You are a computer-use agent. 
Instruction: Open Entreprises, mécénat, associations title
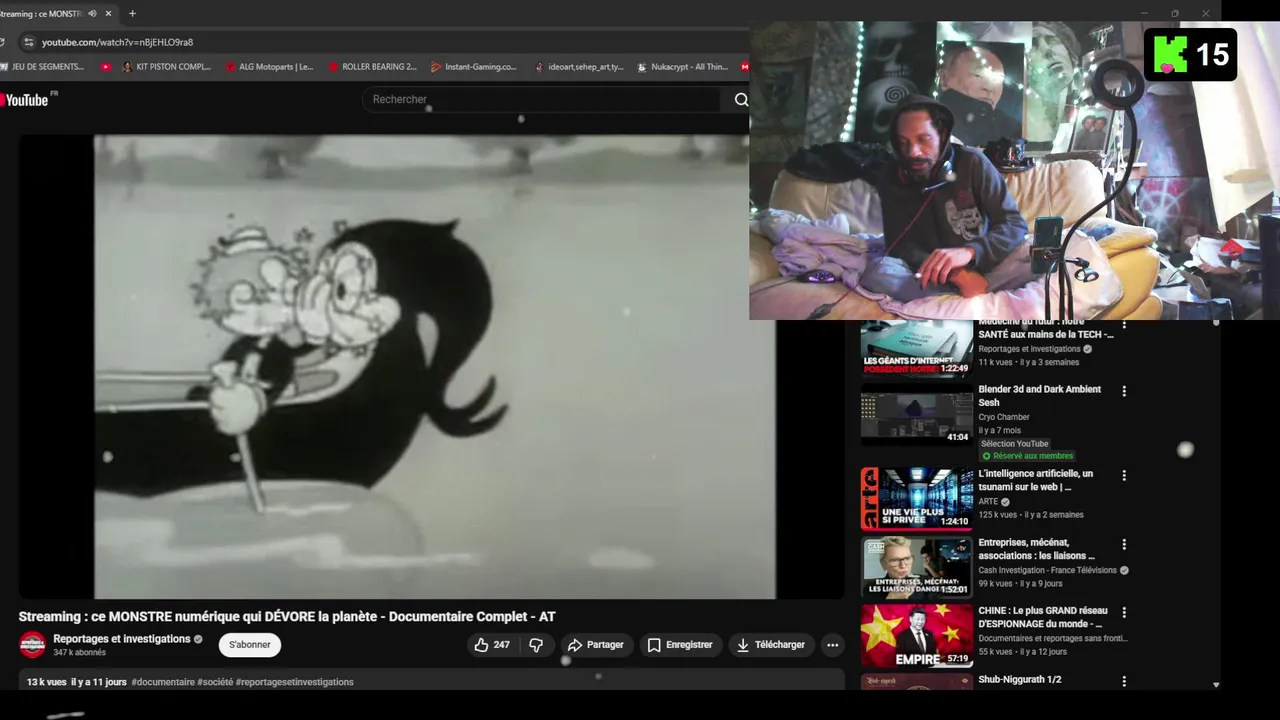point(1037,549)
